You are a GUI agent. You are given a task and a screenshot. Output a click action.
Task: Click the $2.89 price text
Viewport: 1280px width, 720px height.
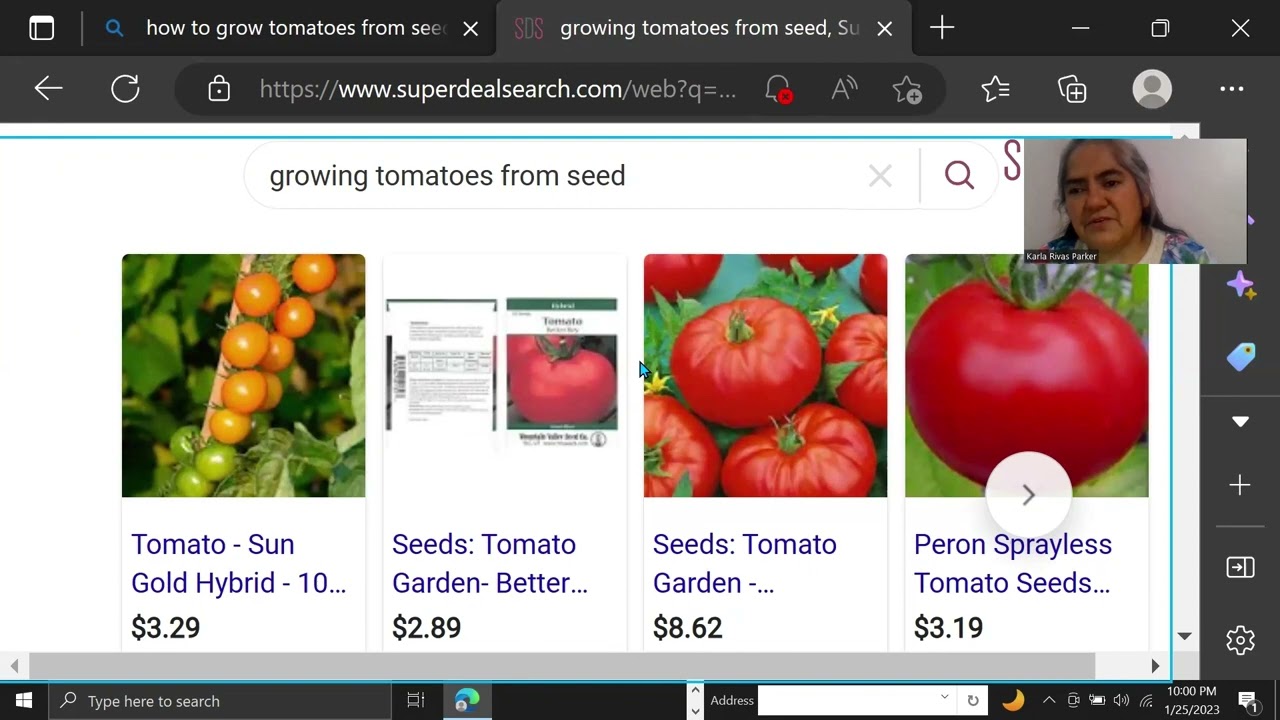click(427, 628)
